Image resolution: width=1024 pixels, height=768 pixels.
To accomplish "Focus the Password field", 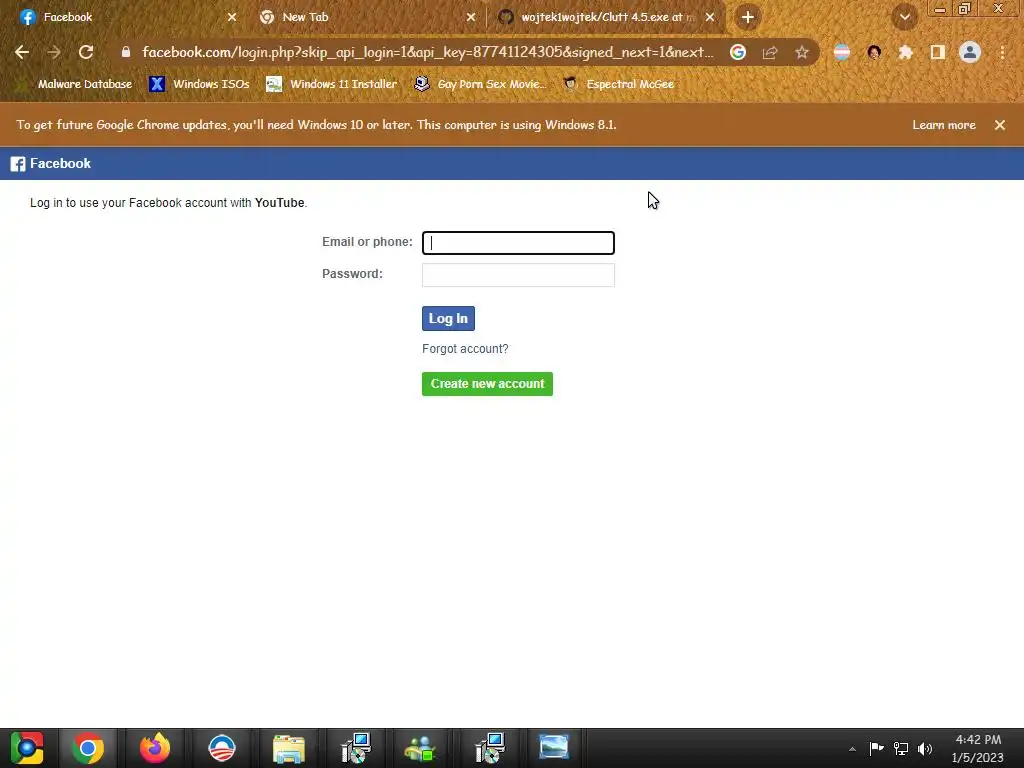I will pyautogui.click(x=518, y=275).
